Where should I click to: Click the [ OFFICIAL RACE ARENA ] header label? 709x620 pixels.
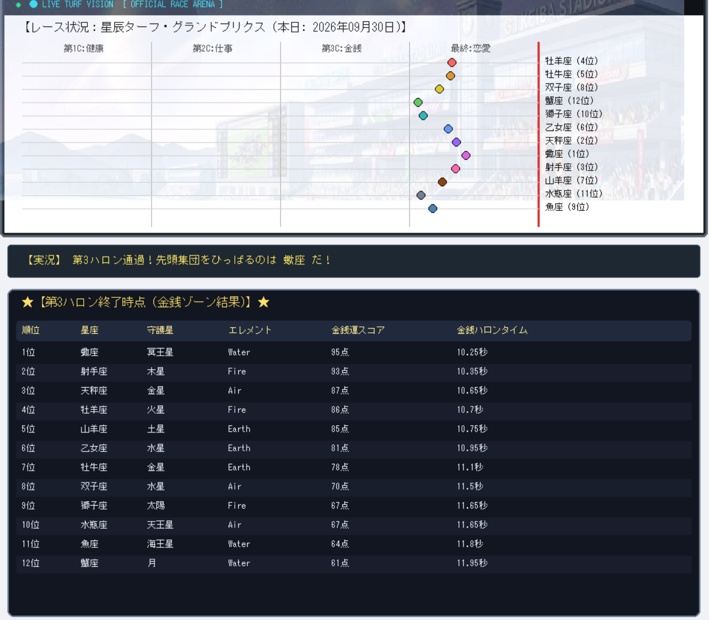pyautogui.click(x=173, y=4)
